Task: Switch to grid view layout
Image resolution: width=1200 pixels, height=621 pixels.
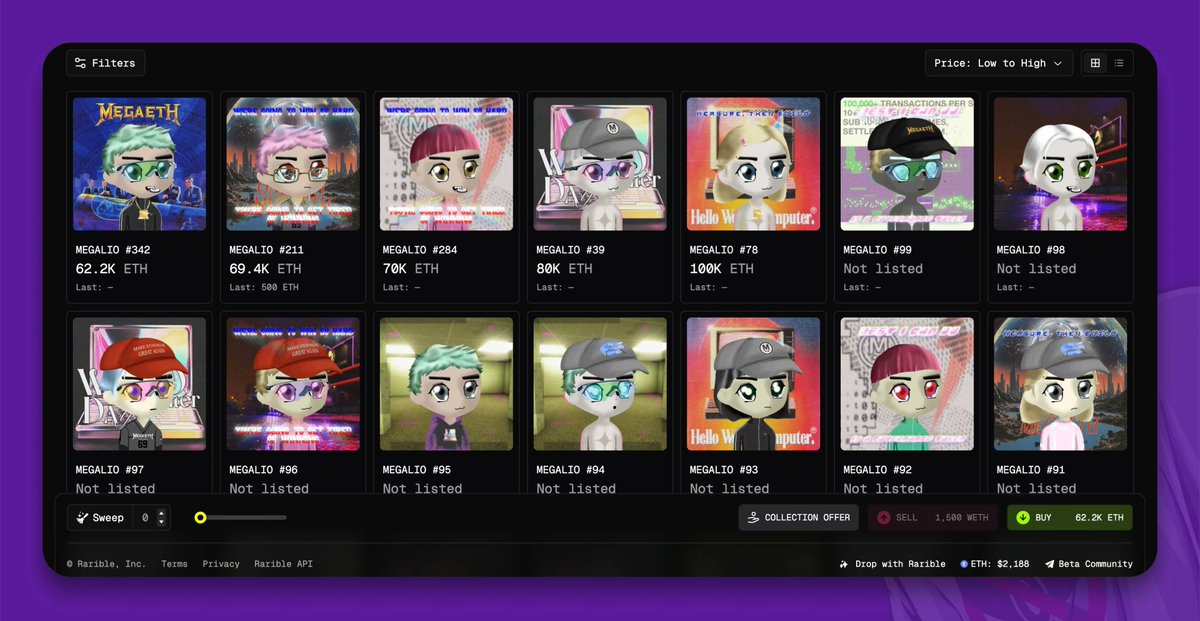Action: [1095, 63]
